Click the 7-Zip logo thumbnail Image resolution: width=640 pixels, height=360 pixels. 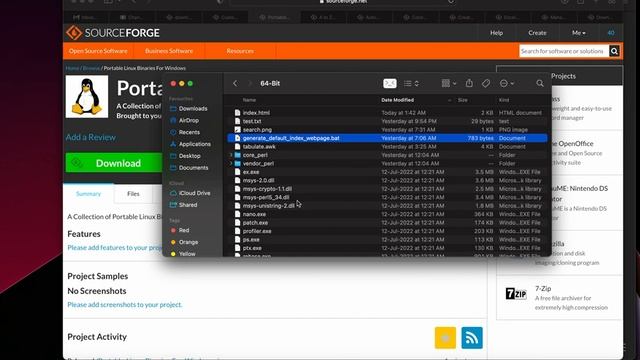click(x=516, y=293)
